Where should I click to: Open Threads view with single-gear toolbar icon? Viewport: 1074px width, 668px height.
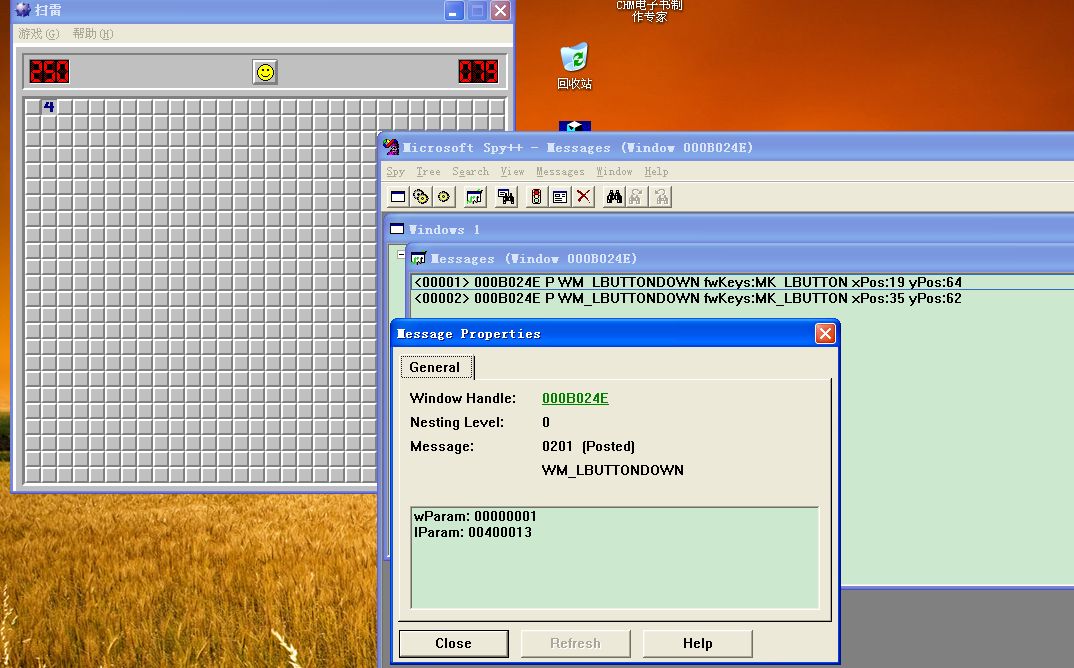click(x=444, y=197)
